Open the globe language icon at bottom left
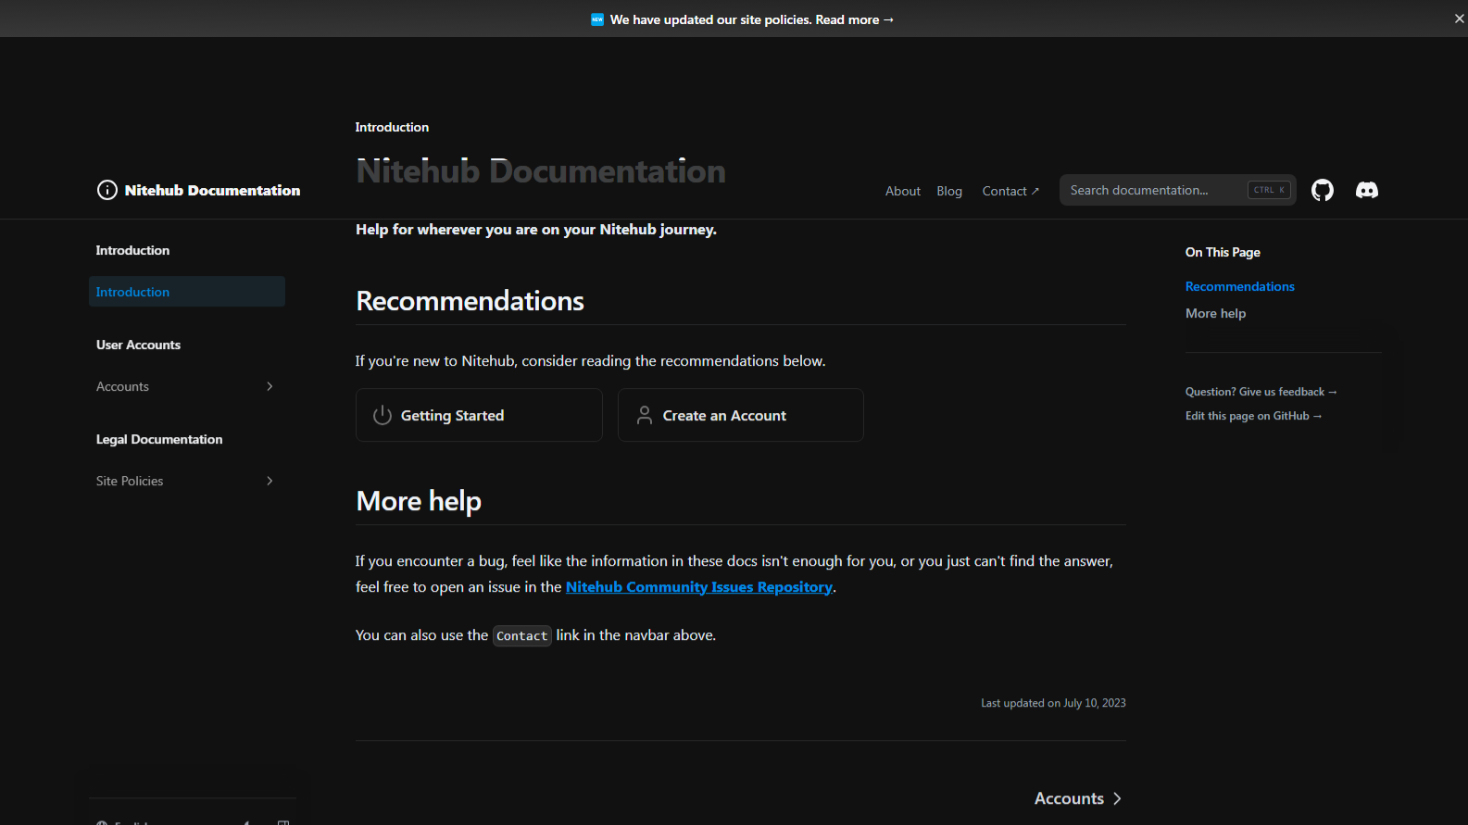 pos(102,822)
